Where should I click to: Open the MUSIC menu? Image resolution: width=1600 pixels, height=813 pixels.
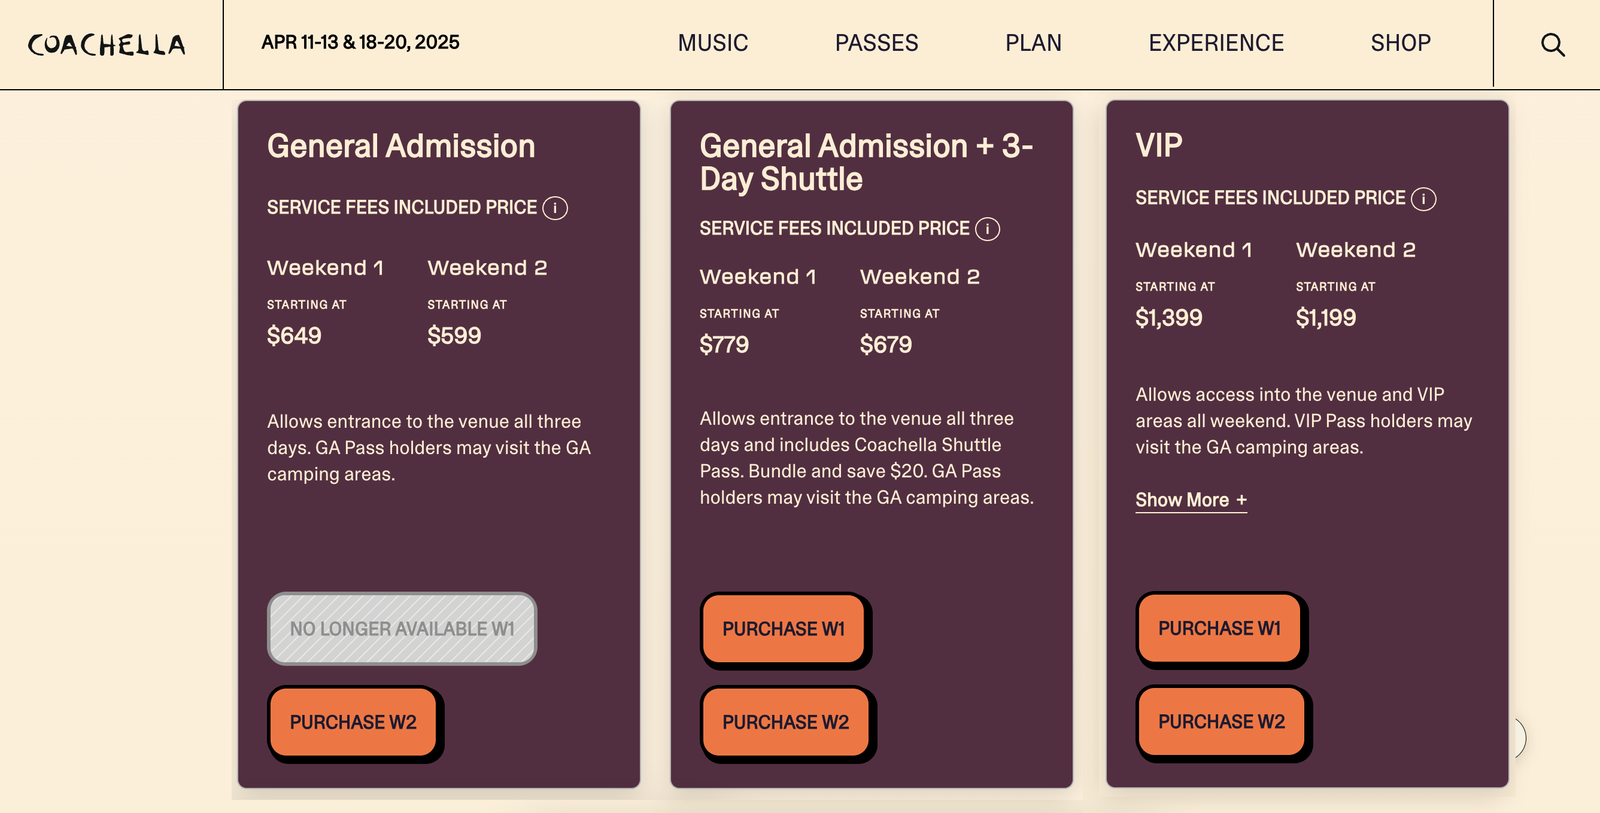tap(713, 43)
